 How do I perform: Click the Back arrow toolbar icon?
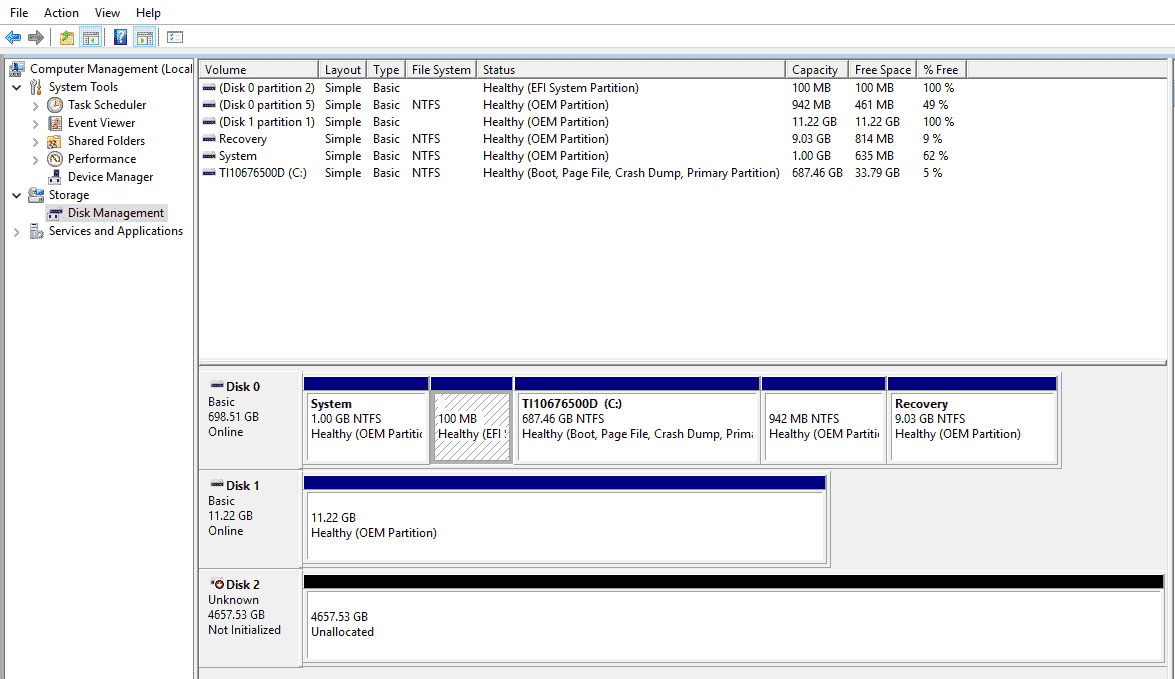pos(13,37)
